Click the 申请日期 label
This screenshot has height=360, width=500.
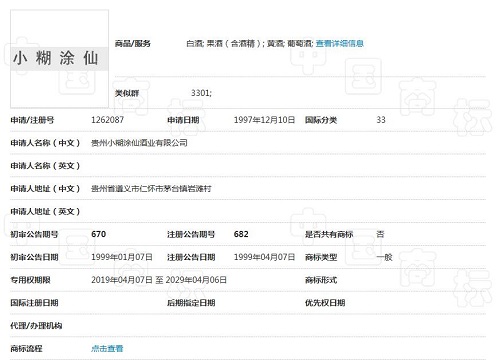pos(183,120)
